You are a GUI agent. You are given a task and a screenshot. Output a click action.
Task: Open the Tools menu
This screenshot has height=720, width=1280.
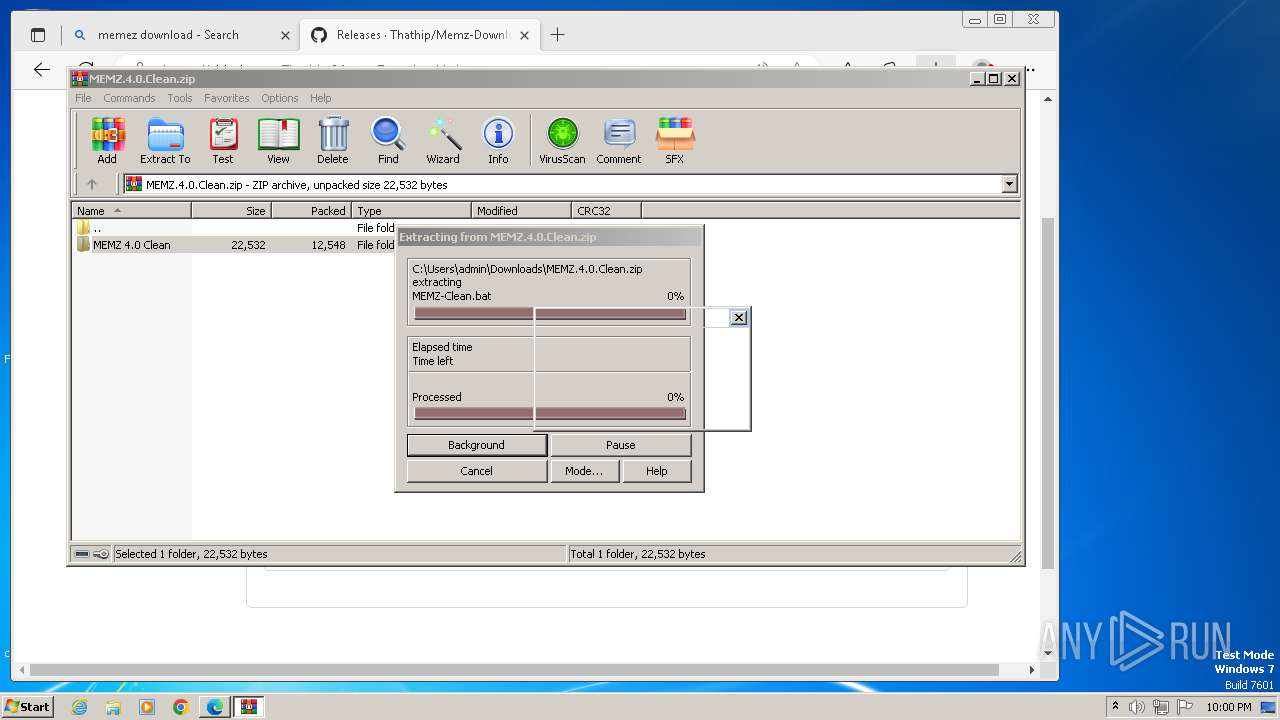[180, 98]
